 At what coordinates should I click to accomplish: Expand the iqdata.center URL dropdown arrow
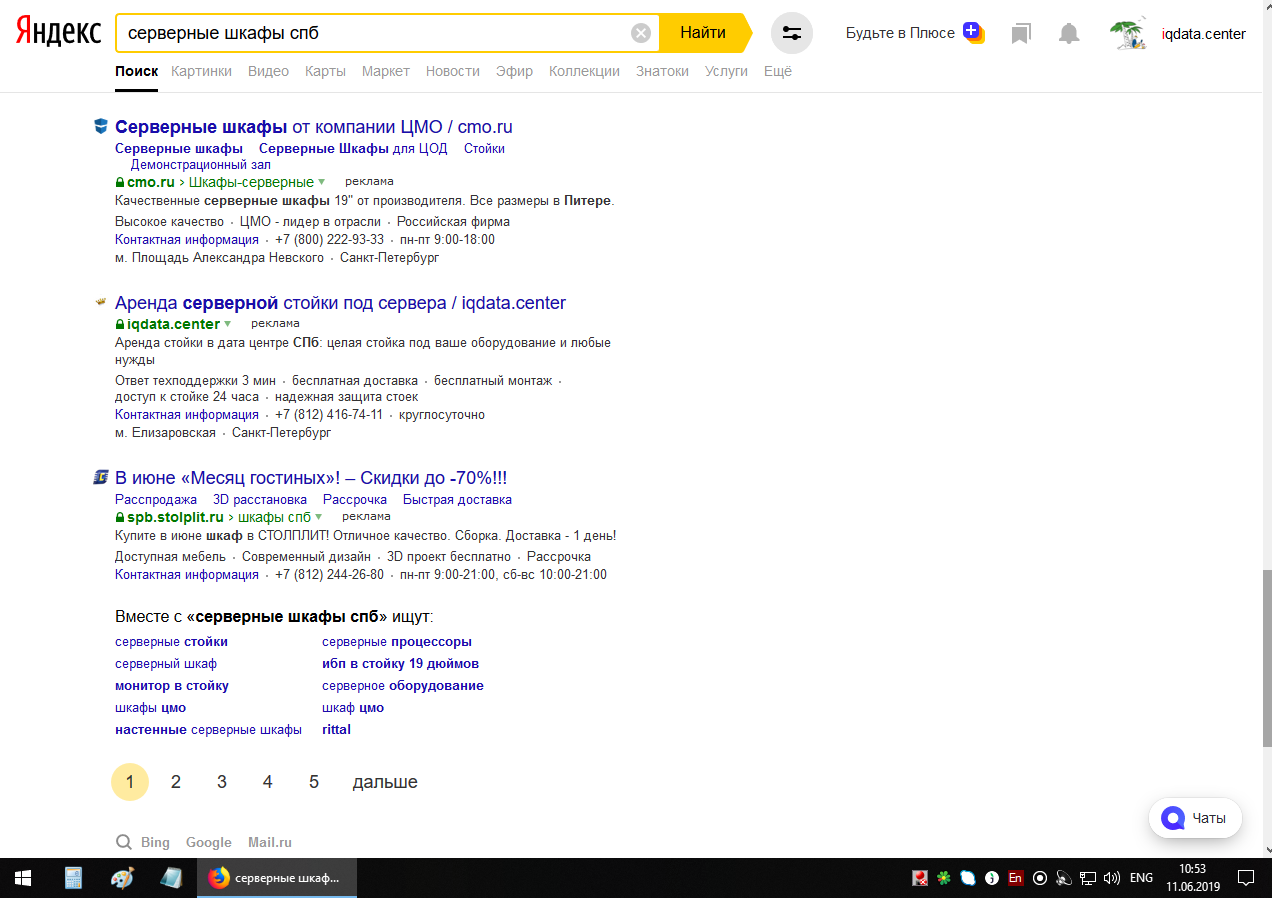coord(228,324)
